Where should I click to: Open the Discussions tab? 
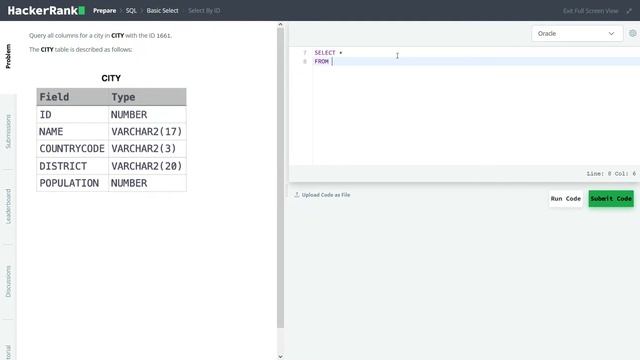click(x=8, y=281)
